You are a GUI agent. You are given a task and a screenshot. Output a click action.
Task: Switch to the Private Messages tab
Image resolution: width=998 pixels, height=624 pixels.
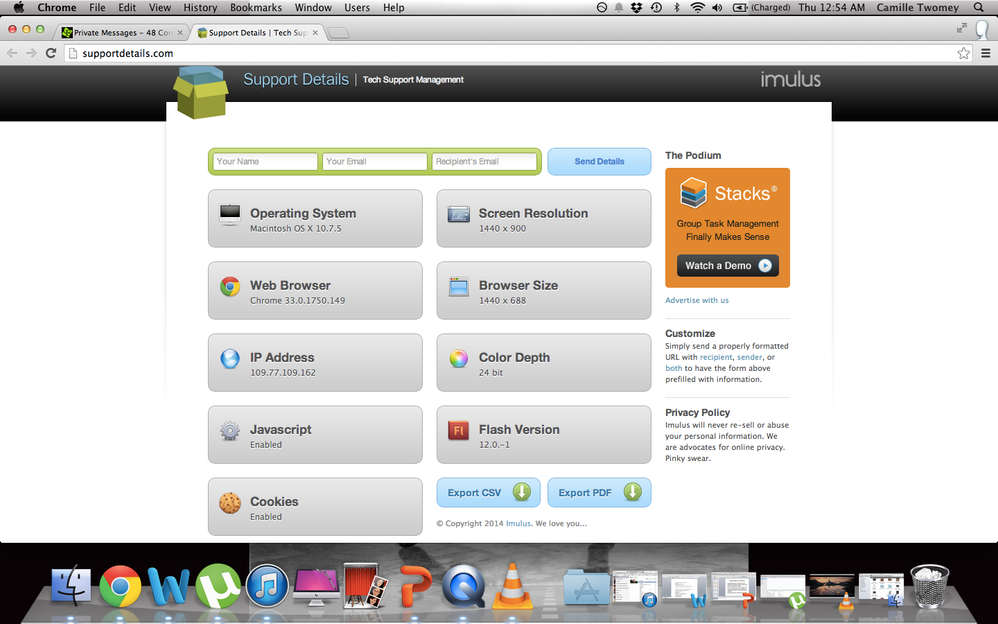(x=120, y=31)
